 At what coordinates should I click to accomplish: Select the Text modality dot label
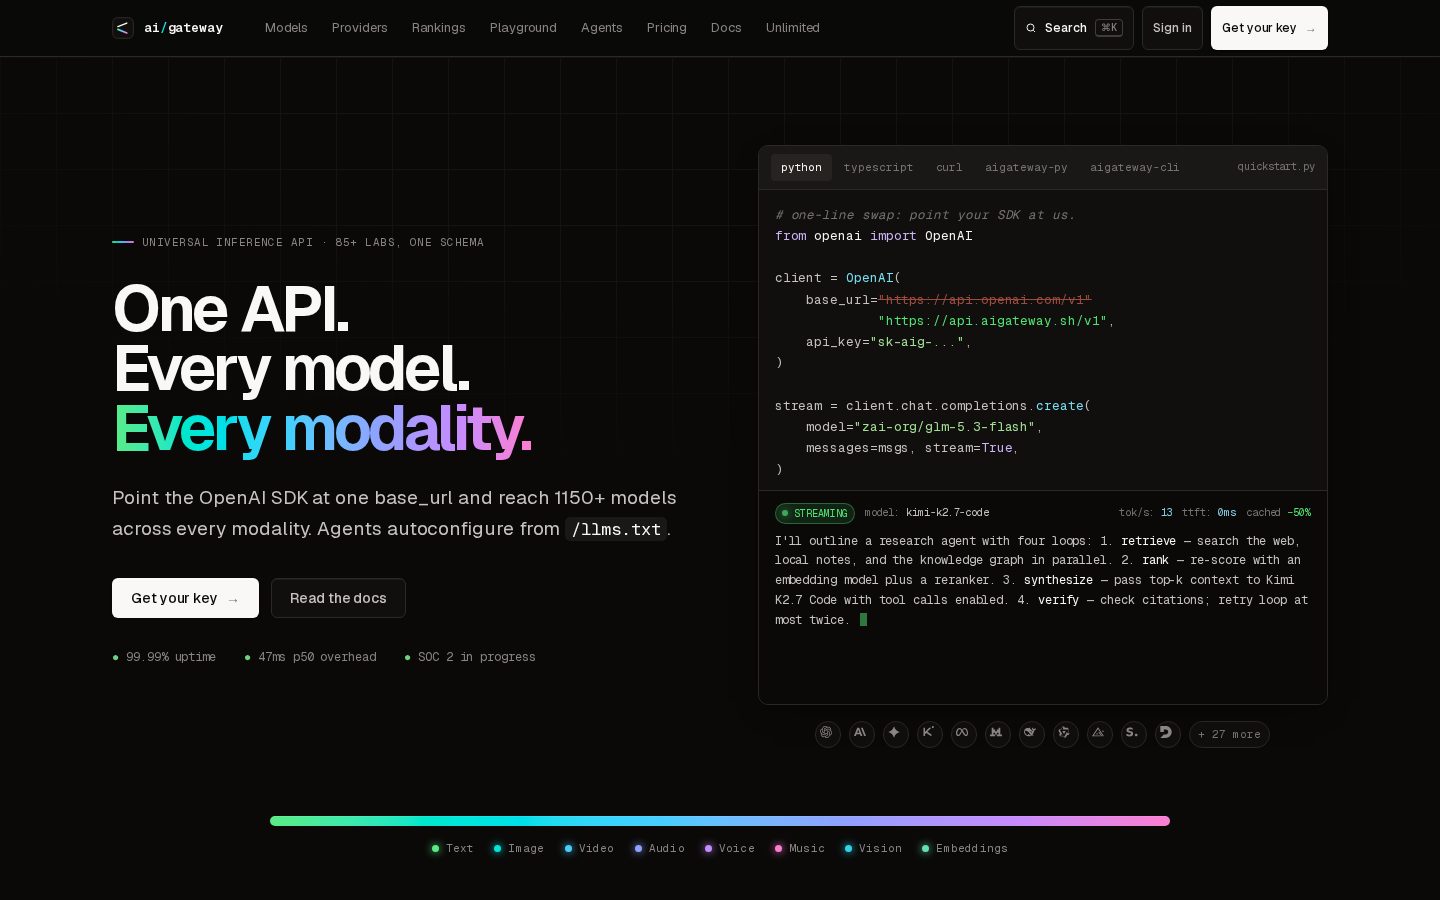452,848
